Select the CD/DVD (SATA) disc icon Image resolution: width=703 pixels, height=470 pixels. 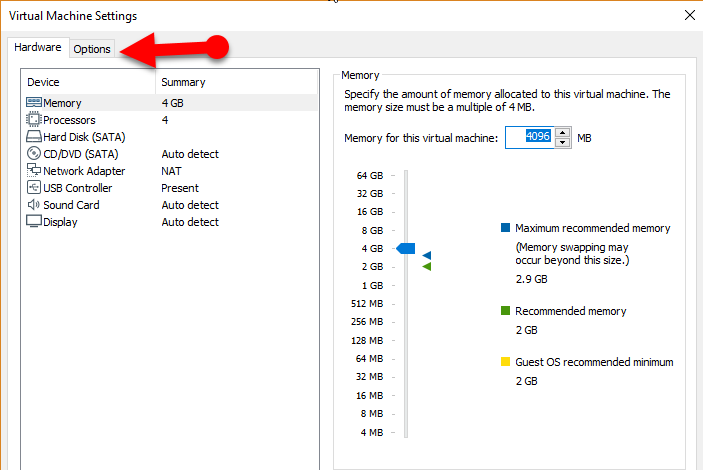tap(34, 154)
